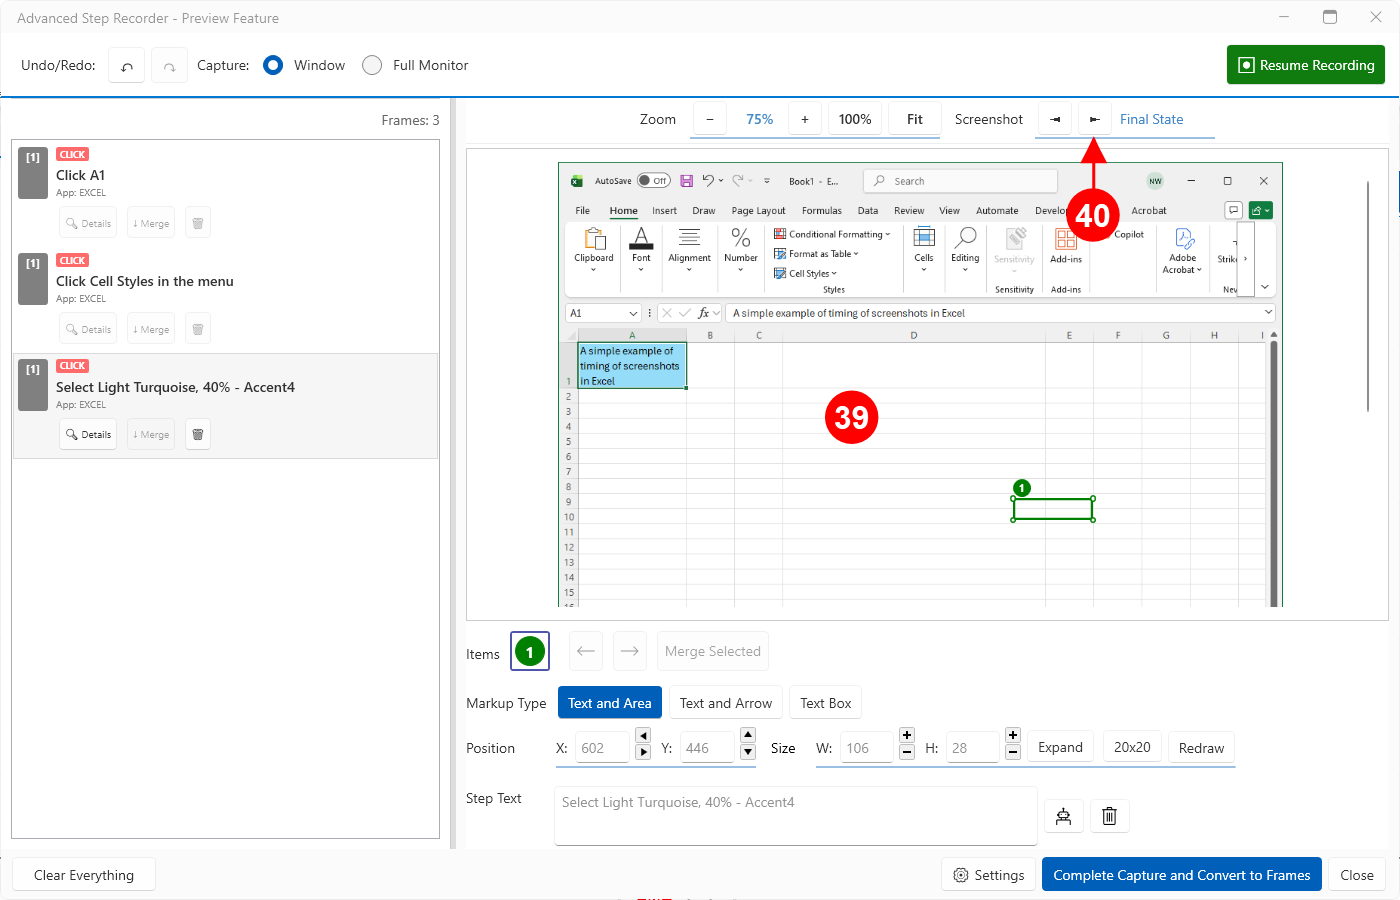This screenshot has width=1400, height=900.
Task: Increase the width with the plus stepper
Action: click(907, 736)
